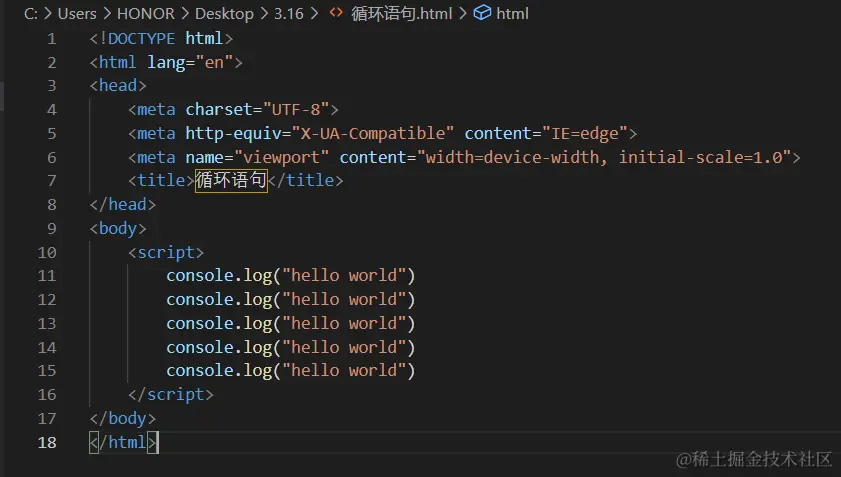Image resolution: width=841 pixels, height=477 pixels.
Task: Click the "UTF-8" charset value
Action: tap(296, 109)
